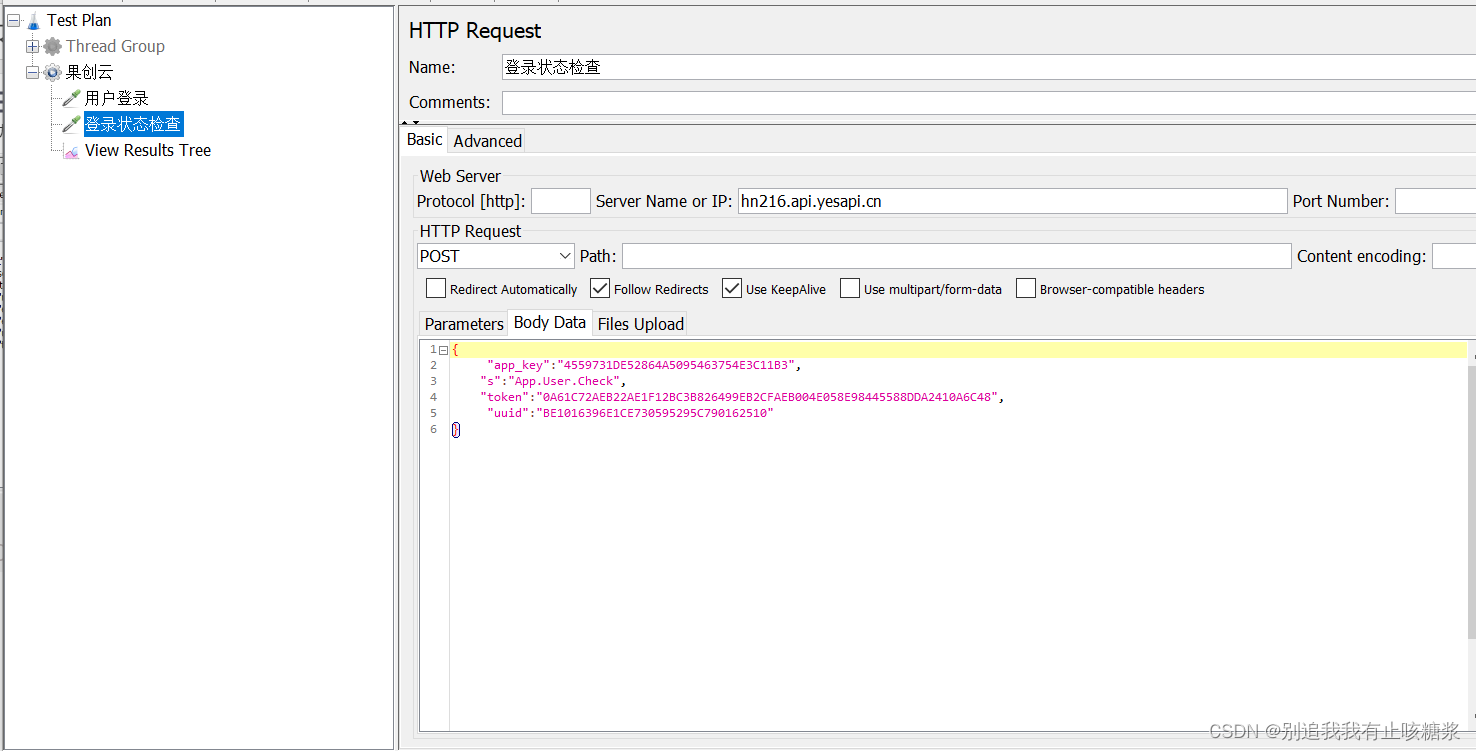Click the Content encoding field
The height and width of the screenshot is (751, 1476).
[1454, 256]
